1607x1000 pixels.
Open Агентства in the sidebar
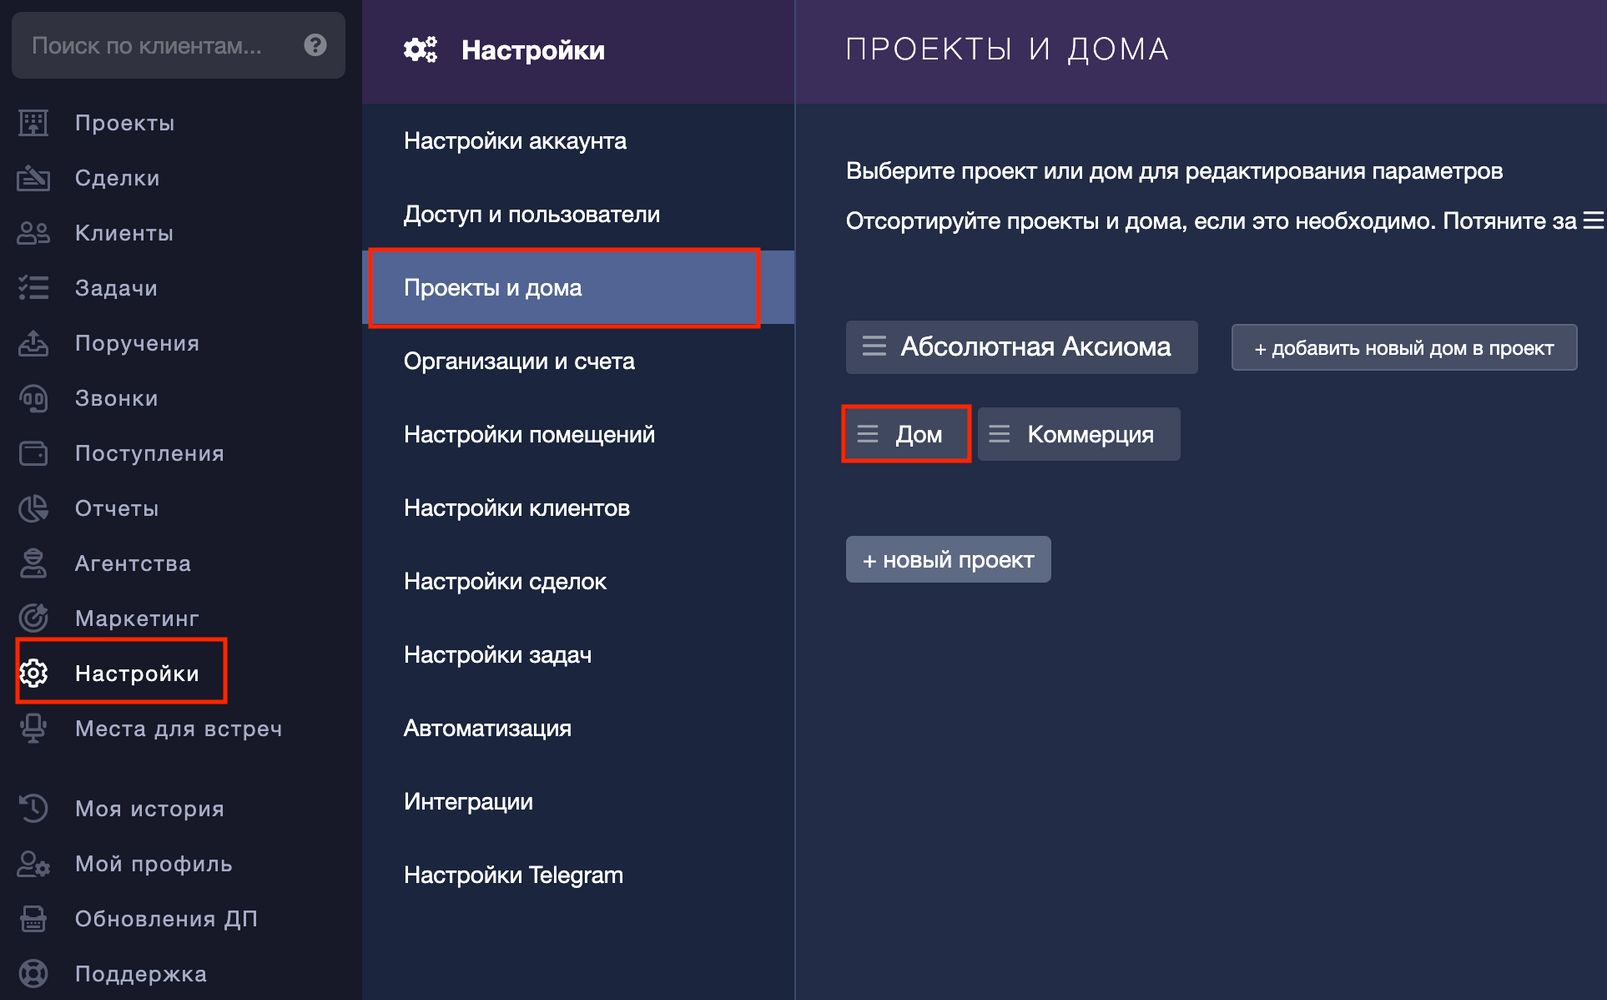point(133,563)
